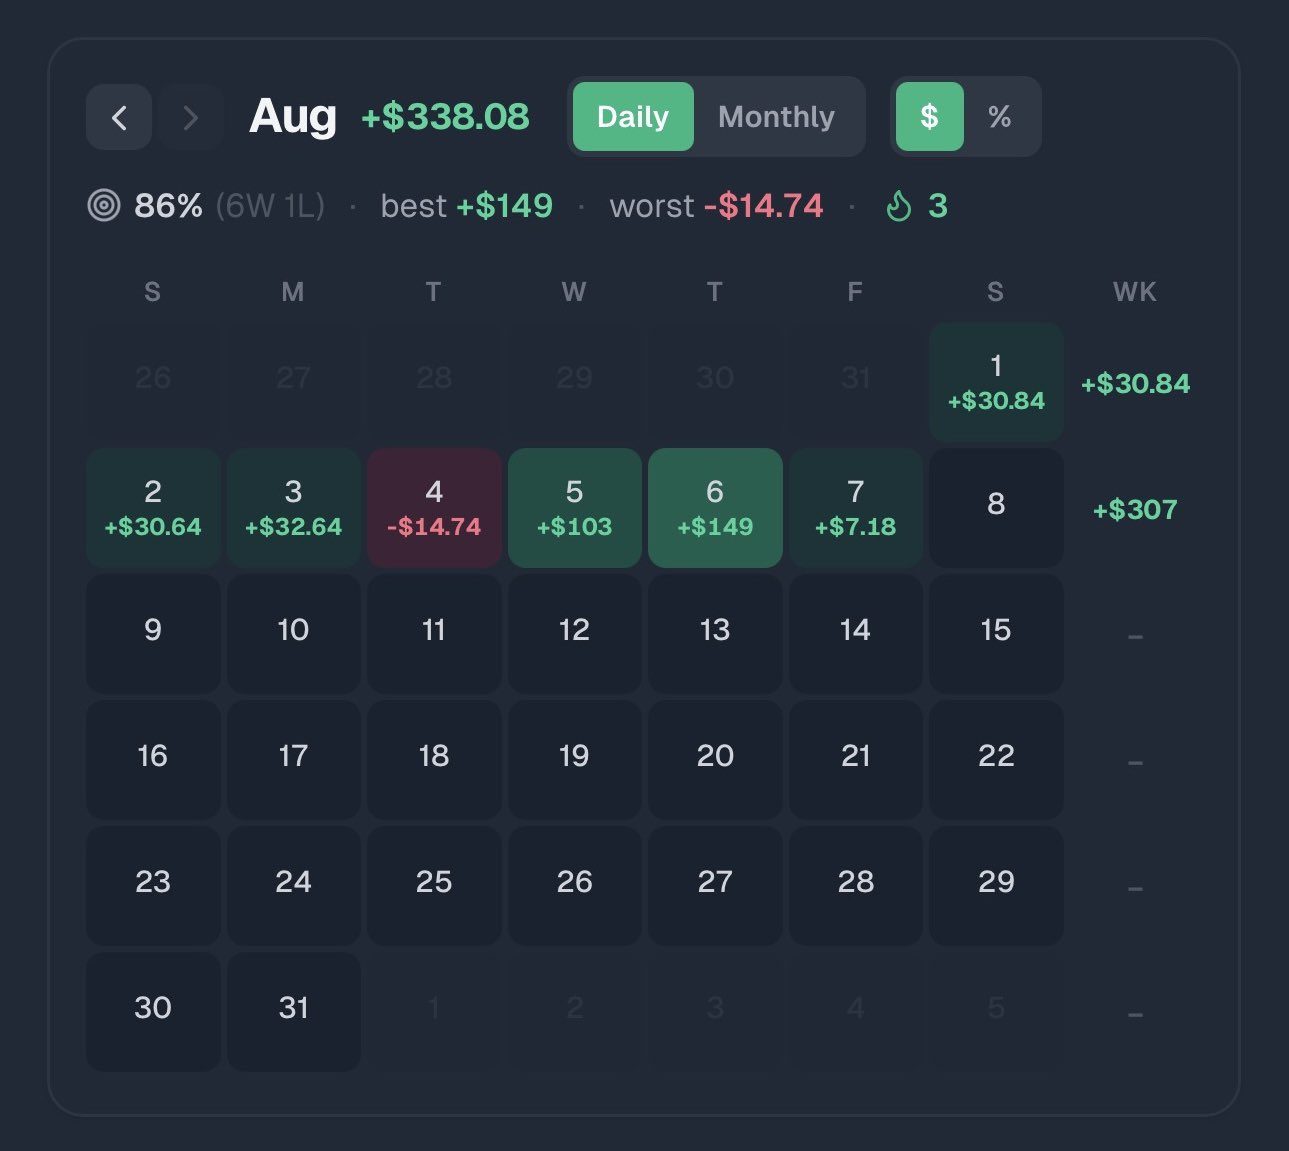Click the target win-rate icon
The height and width of the screenshot is (1151, 1289).
pos(104,206)
